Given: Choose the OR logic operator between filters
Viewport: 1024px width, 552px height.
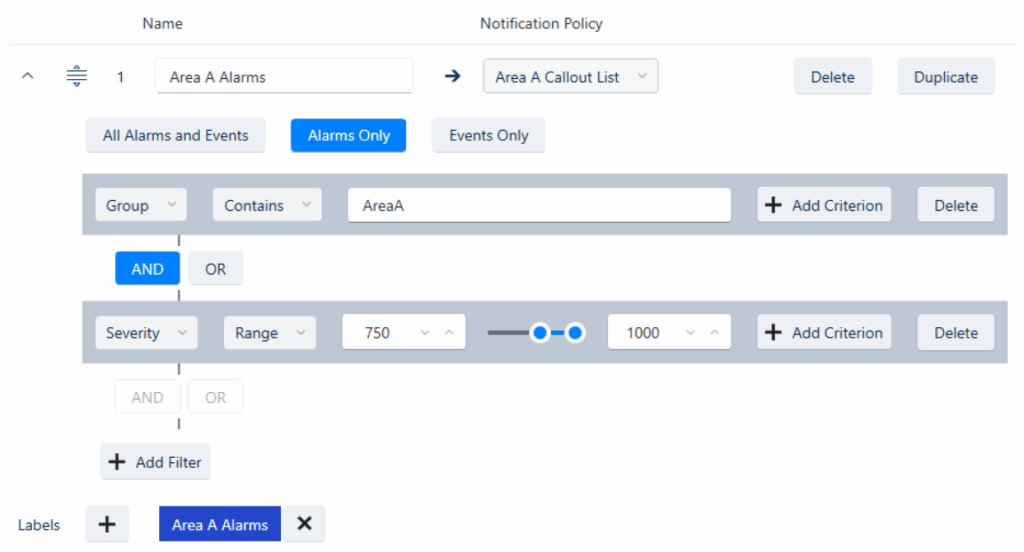Looking at the screenshot, I should (215, 269).
